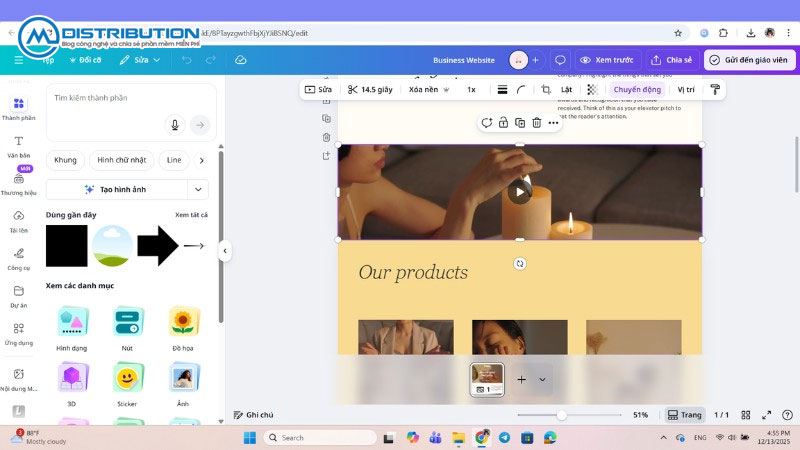Click Xóa nền background remover

pos(429,90)
